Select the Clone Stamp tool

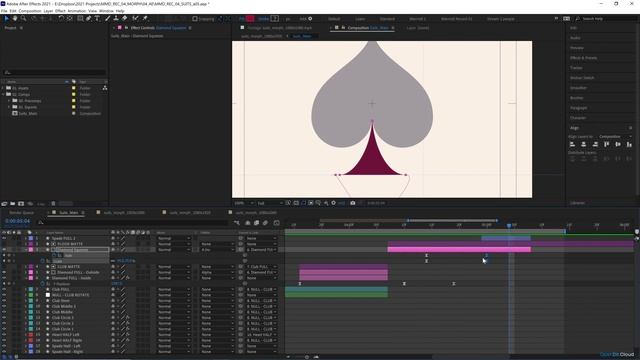coord(116,19)
